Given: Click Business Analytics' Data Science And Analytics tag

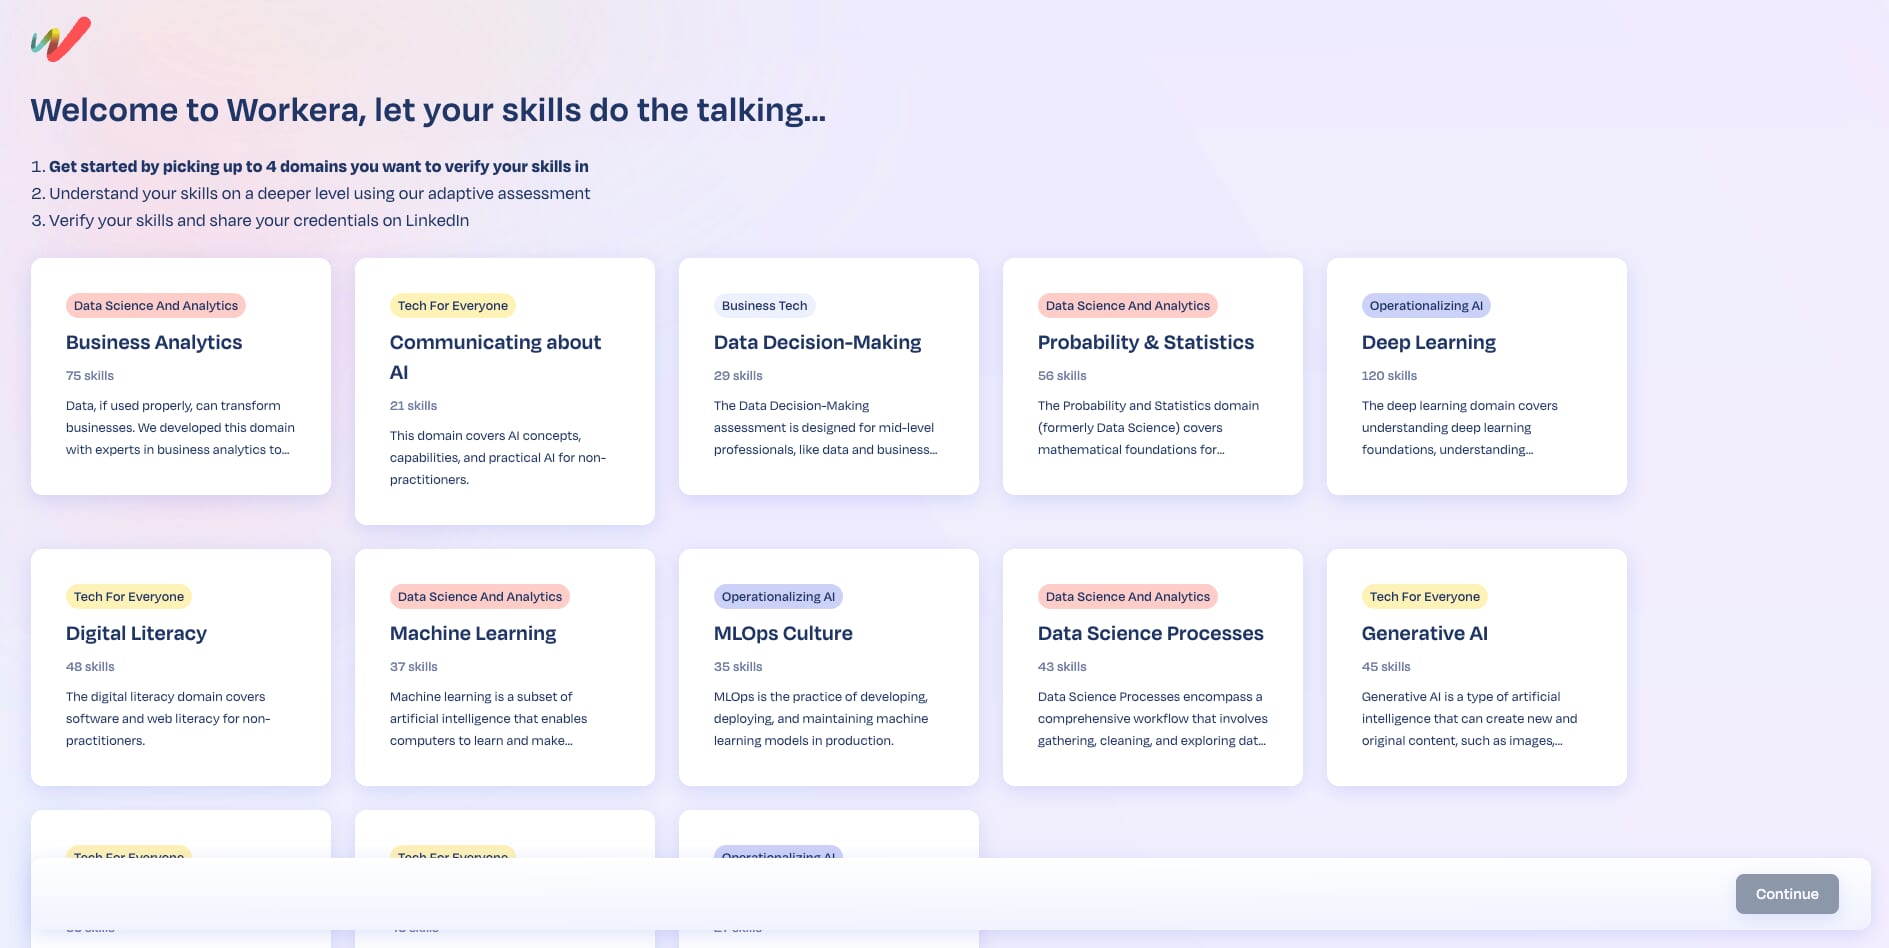Looking at the screenshot, I should [156, 306].
